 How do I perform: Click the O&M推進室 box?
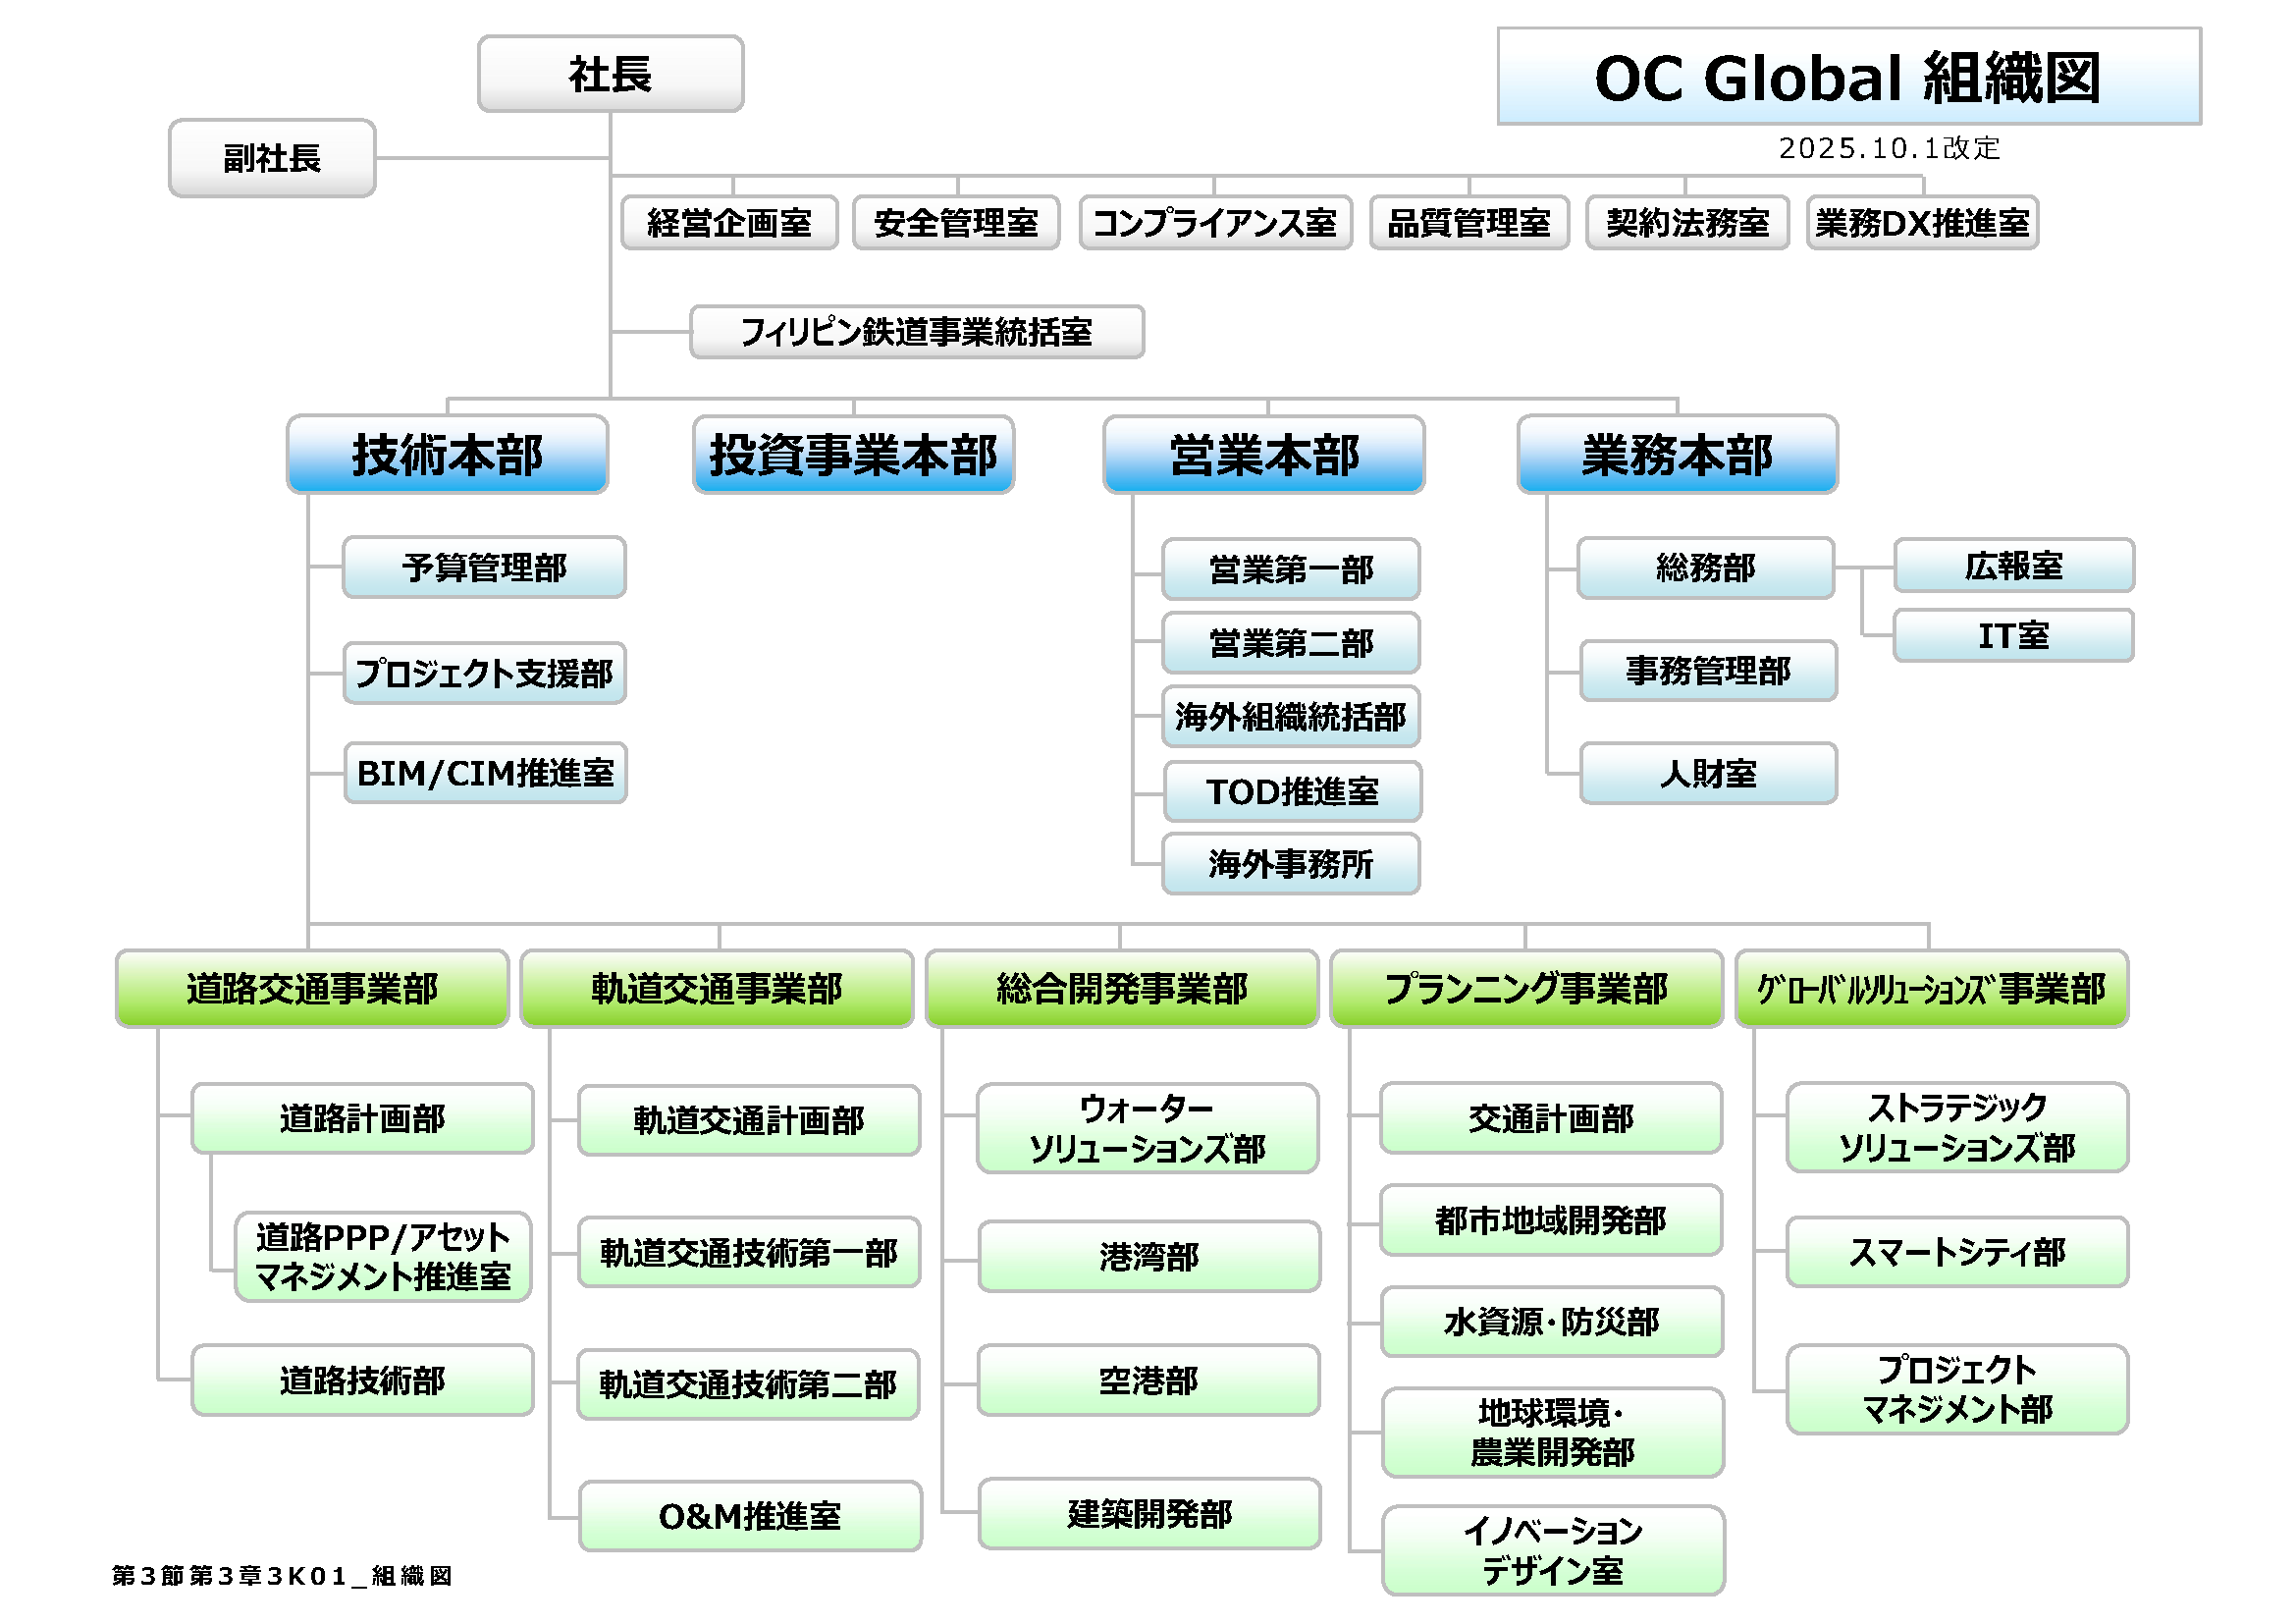[x=749, y=1516]
